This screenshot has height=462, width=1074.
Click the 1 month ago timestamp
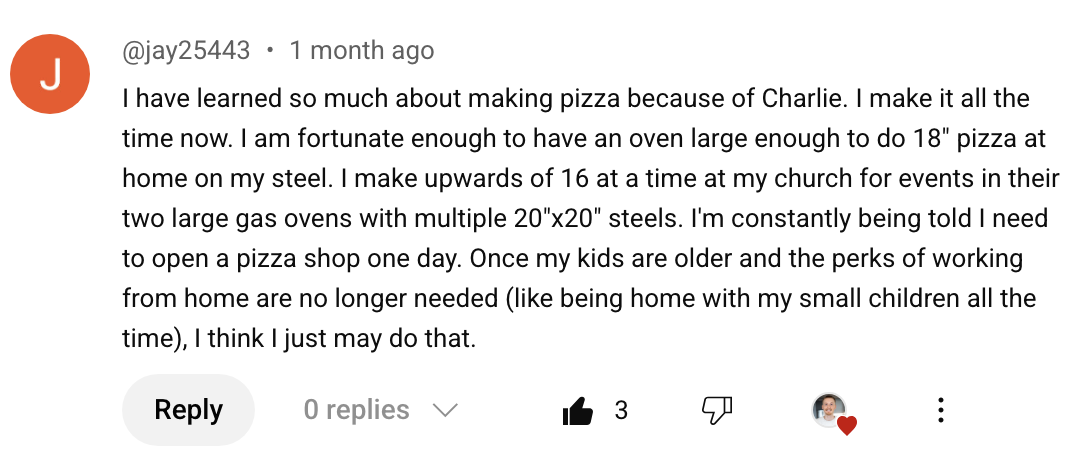(362, 50)
